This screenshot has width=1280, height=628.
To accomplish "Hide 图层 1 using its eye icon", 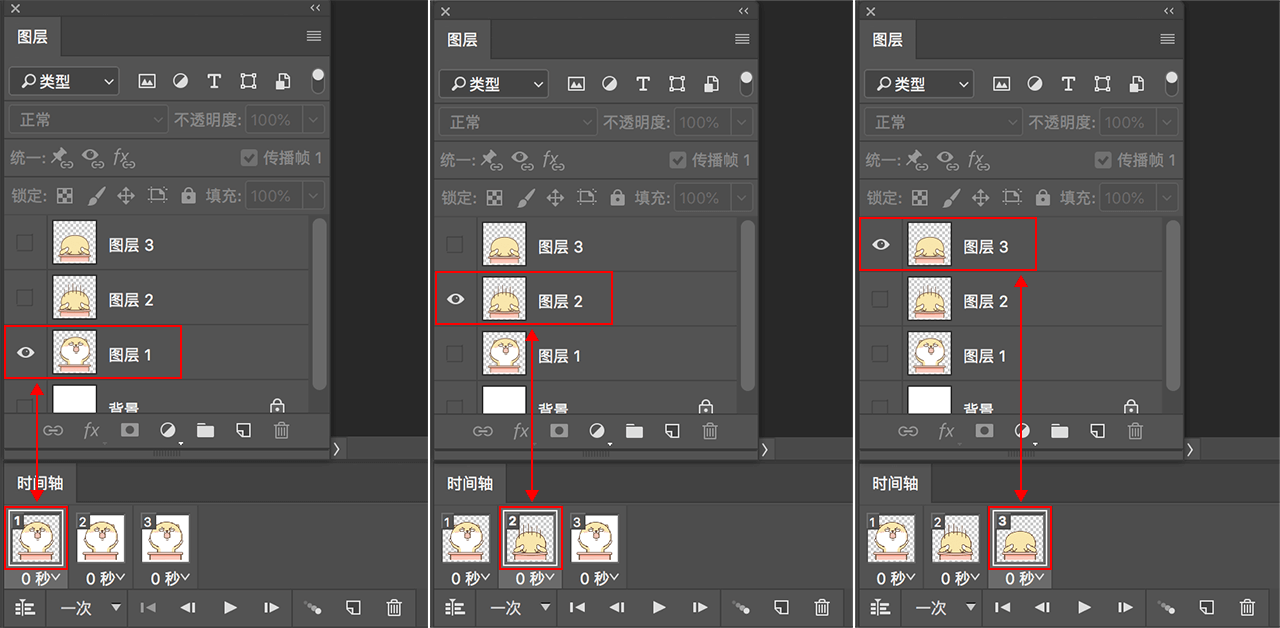I will coord(26,352).
